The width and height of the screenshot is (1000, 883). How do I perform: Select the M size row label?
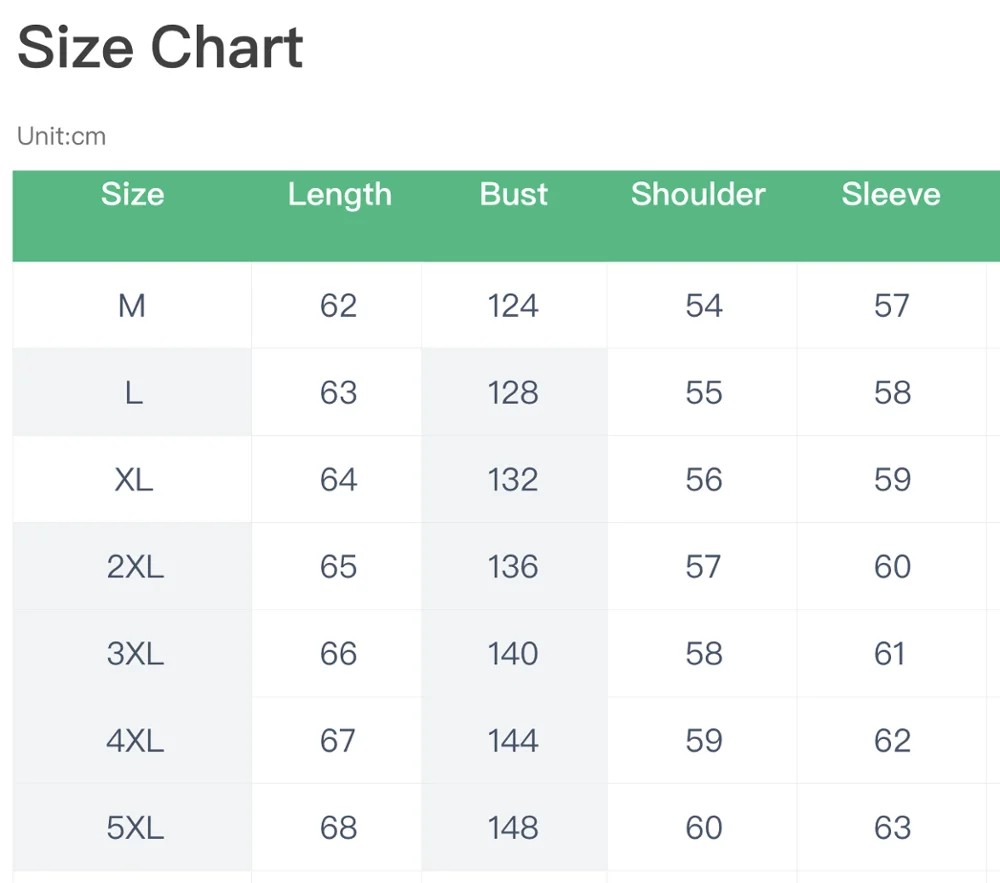(132, 305)
